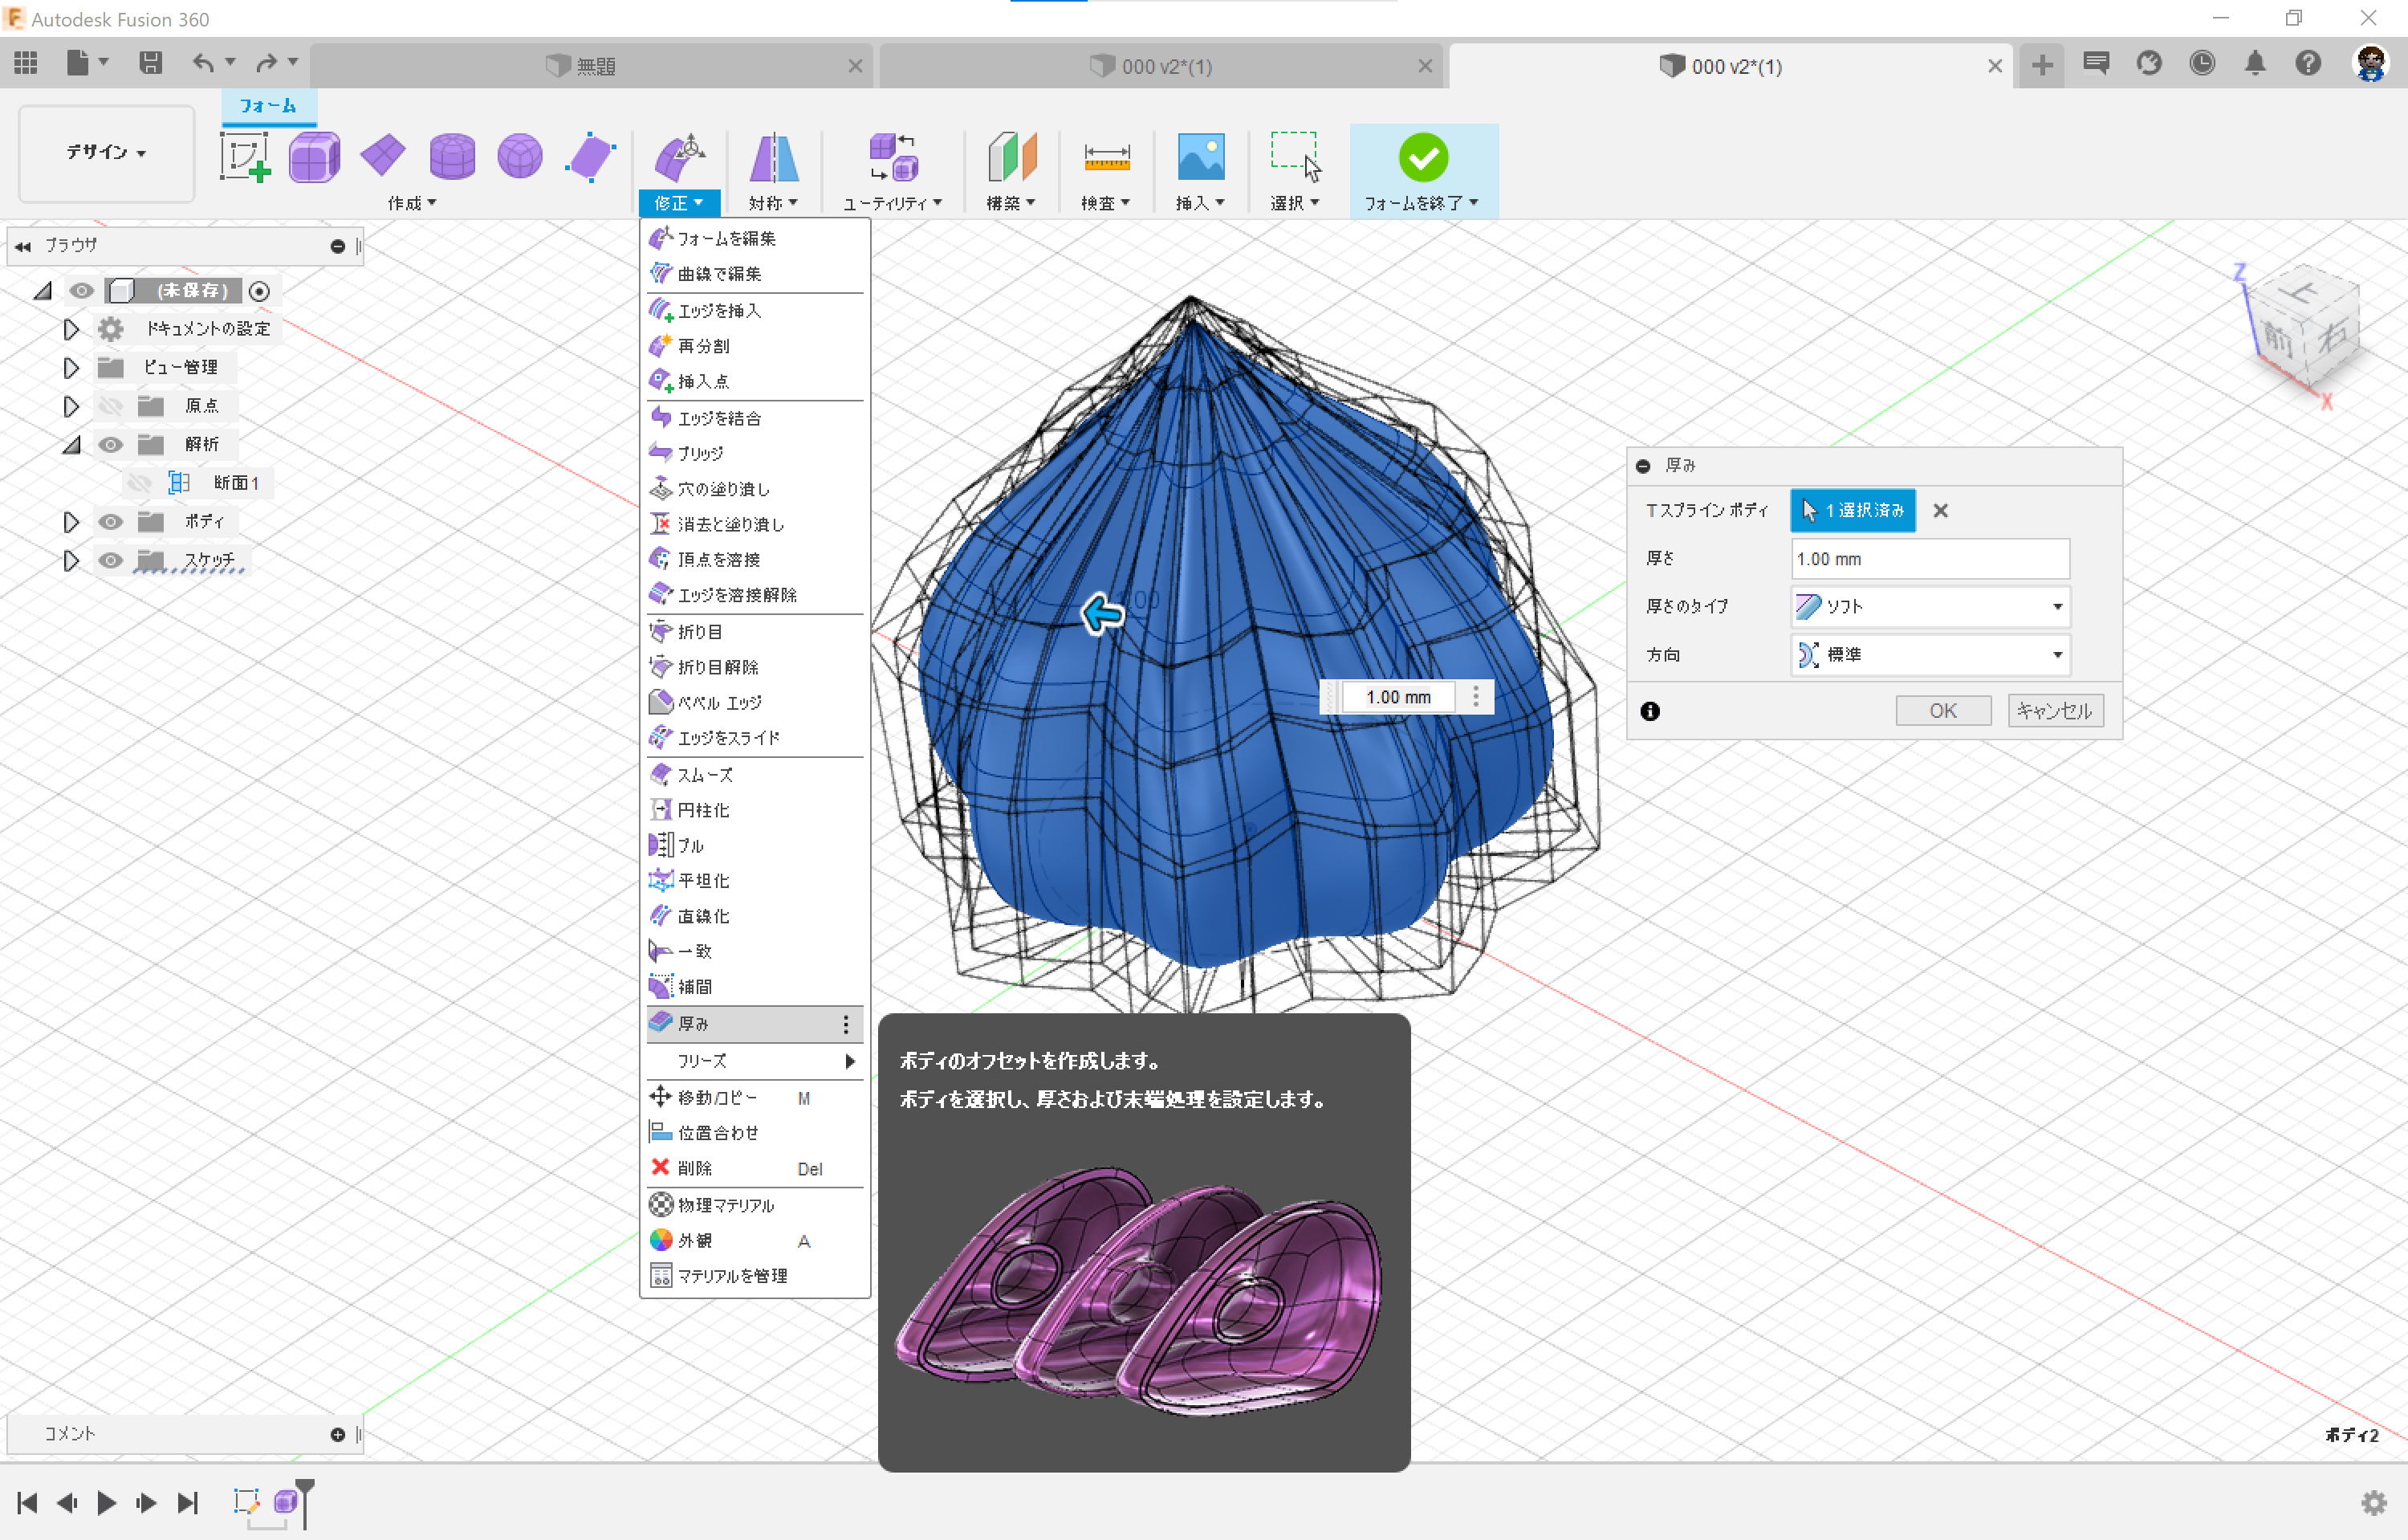This screenshot has width=2408, height=1540.
Task: Expand the ドキュメントの設定 tree node
Action: pyautogui.click(x=70, y=329)
